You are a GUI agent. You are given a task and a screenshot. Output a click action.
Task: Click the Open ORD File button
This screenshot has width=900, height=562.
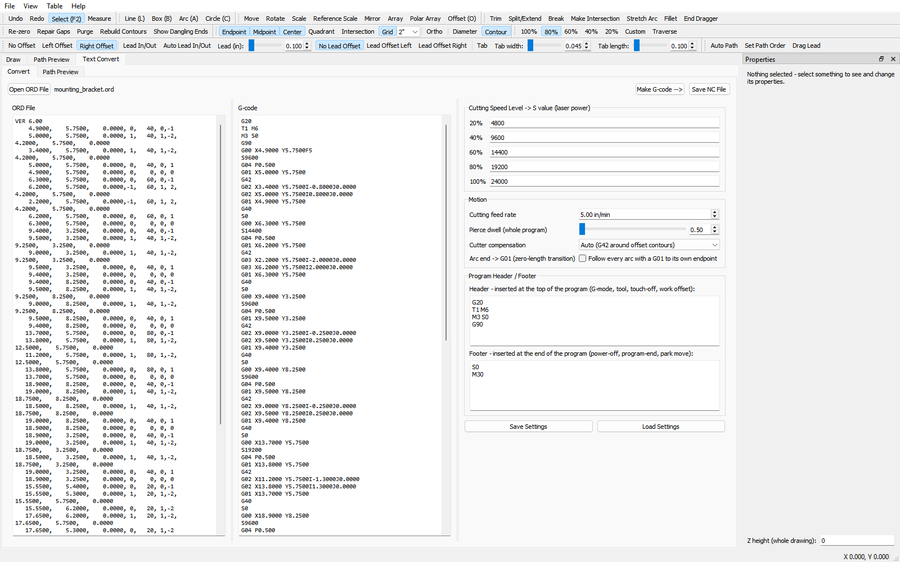(29, 89)
